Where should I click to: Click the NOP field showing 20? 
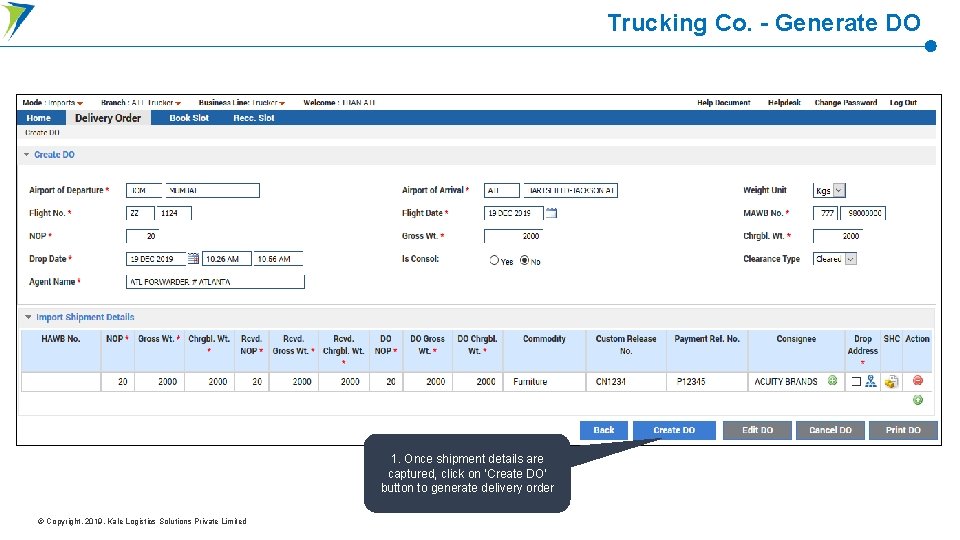[x=143, y=236]
